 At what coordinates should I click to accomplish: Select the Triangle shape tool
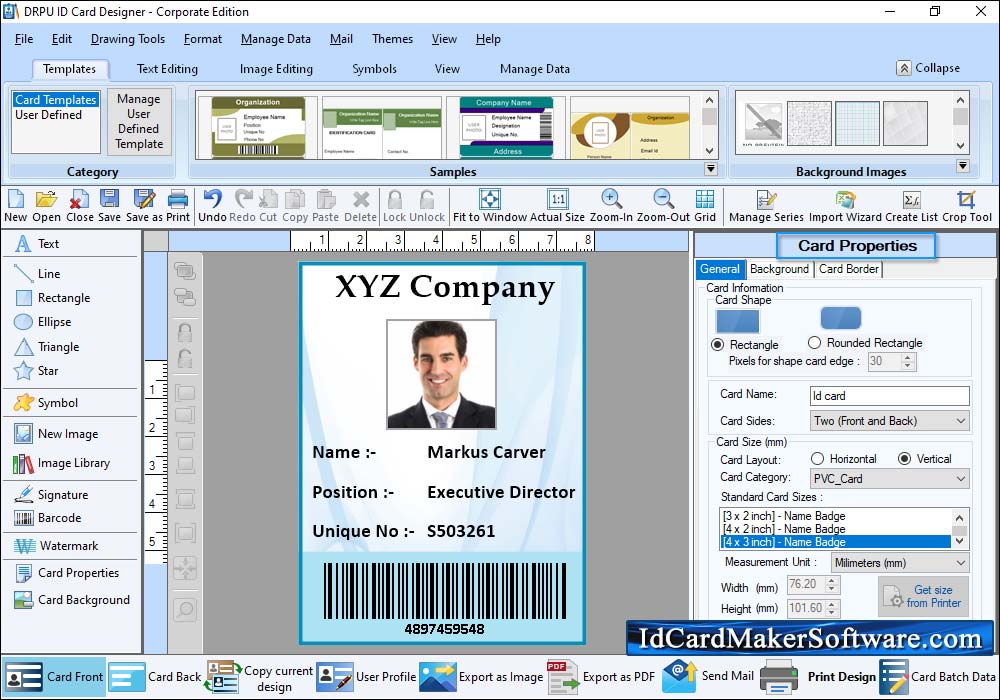47,347
